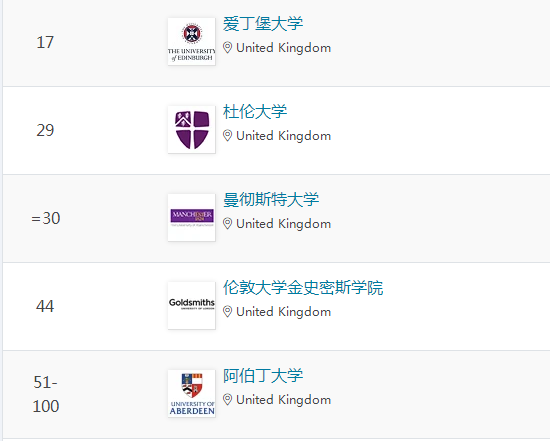This screenshot has height=441, width=550.
Task: Select rank number 17
Action: pyautogui.click(x=45, y=42)
